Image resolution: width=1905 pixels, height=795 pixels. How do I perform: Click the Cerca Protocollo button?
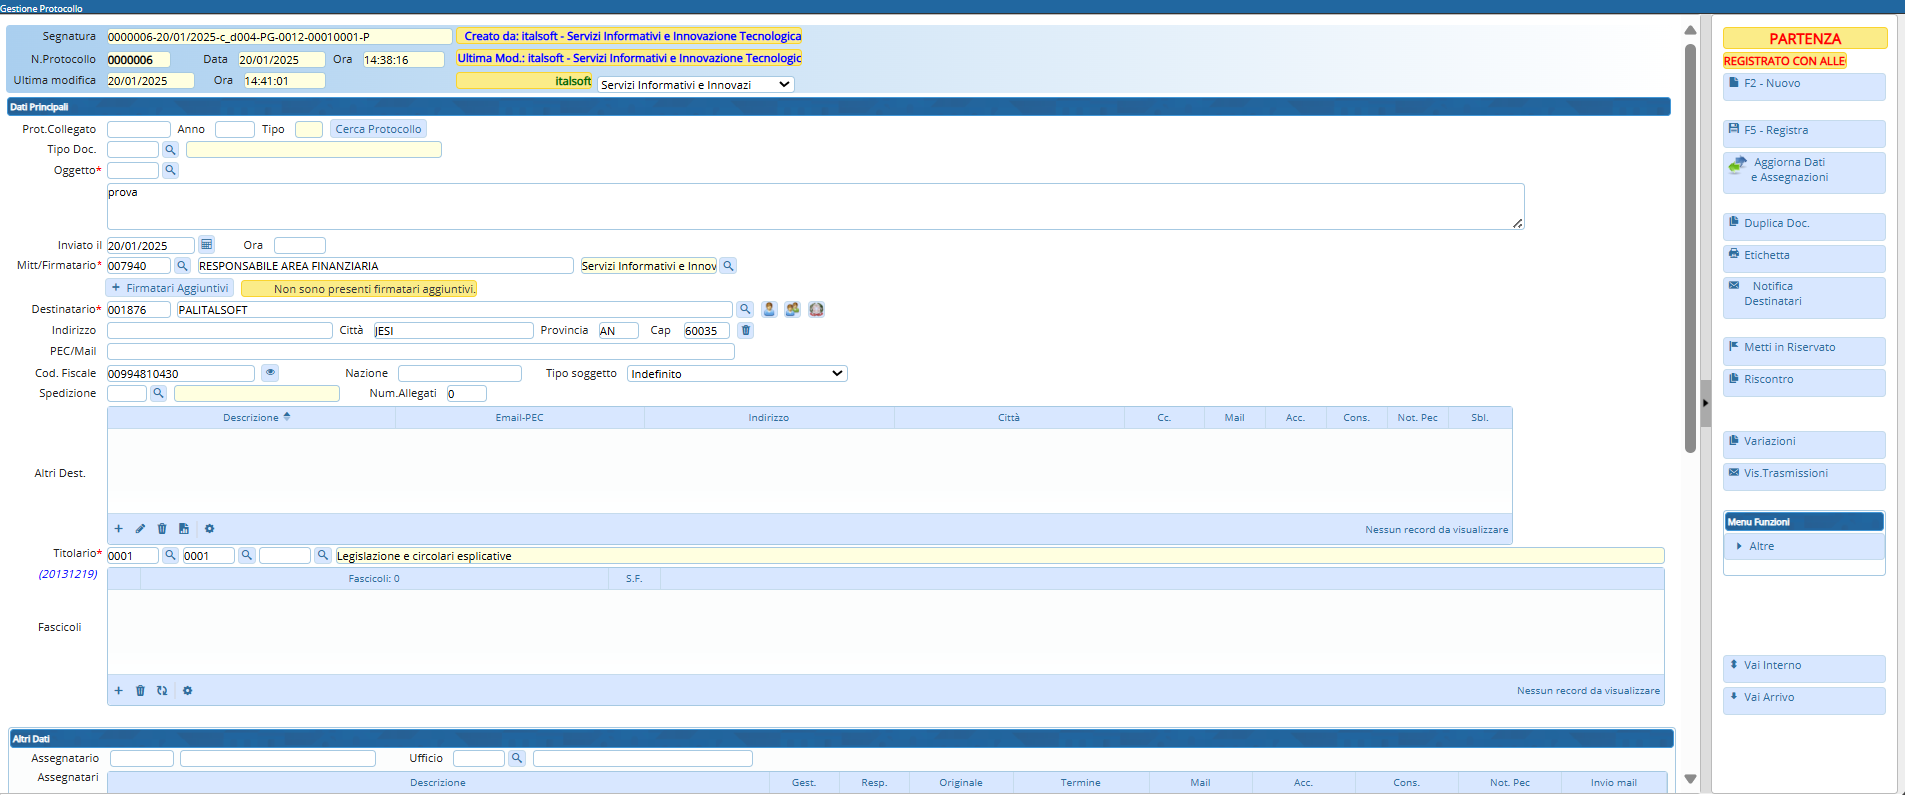click(x=378, y=129)
